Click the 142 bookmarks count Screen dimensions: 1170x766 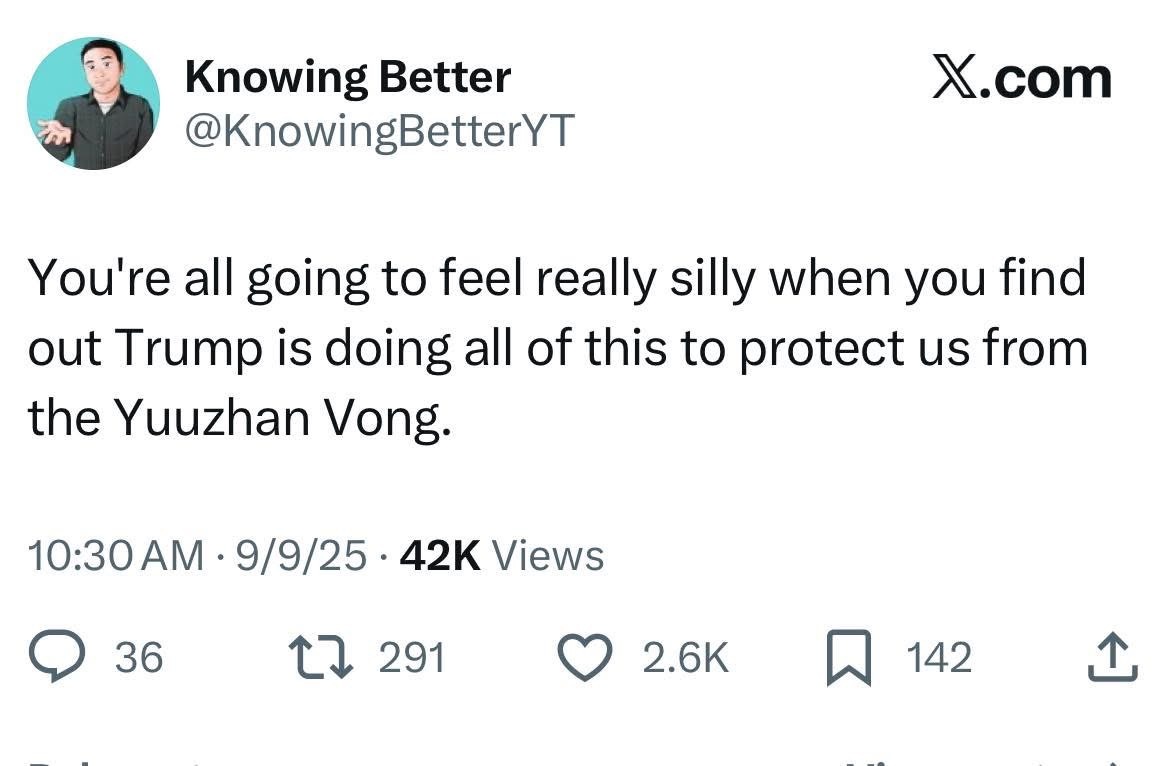point(939,657)
